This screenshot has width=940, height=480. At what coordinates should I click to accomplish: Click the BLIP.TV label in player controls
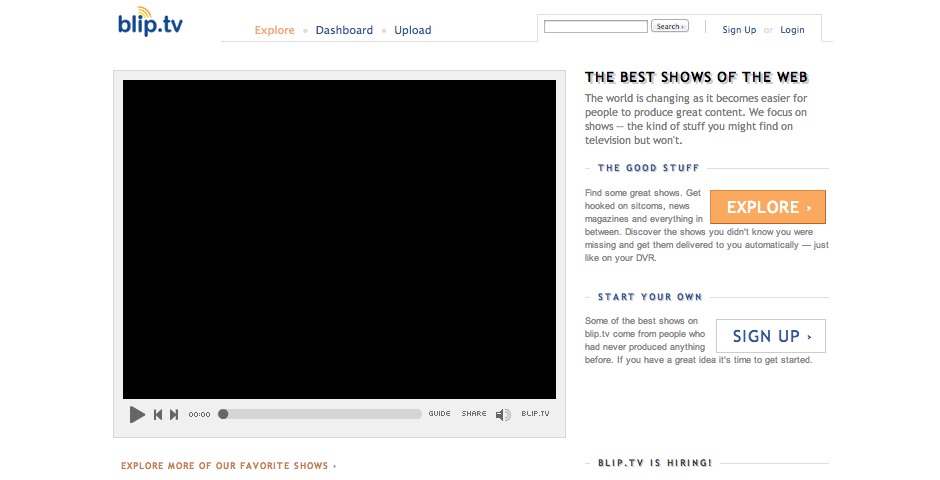[535, 413]
